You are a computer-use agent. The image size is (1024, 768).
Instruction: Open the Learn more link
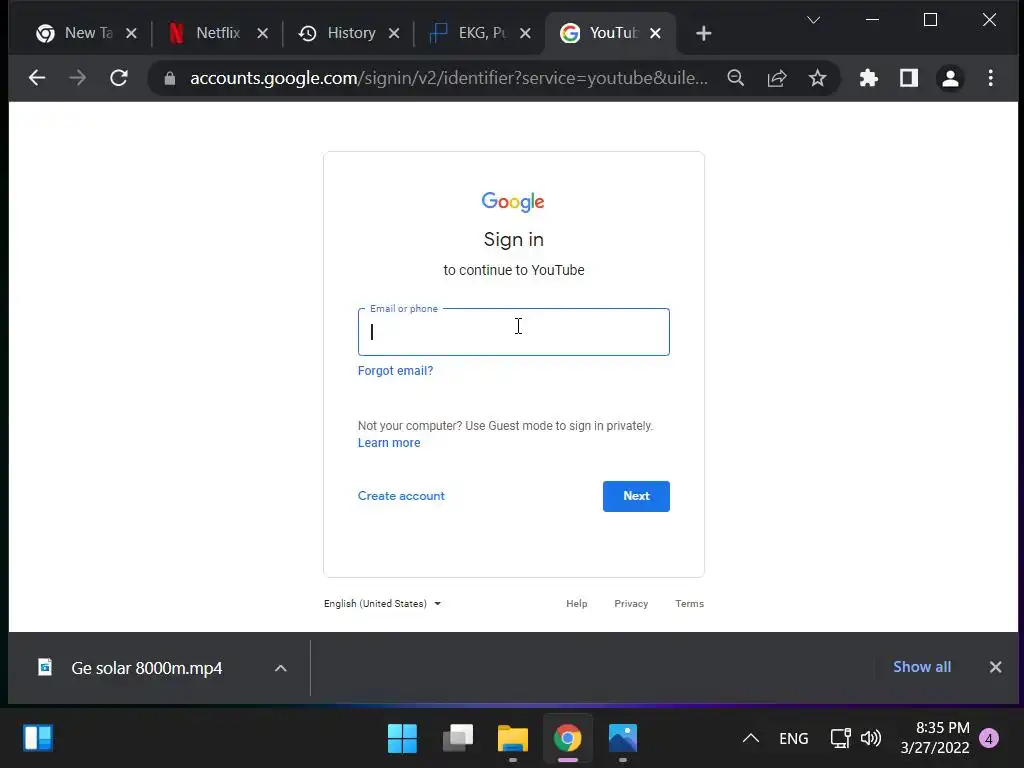tap(389, 443)
